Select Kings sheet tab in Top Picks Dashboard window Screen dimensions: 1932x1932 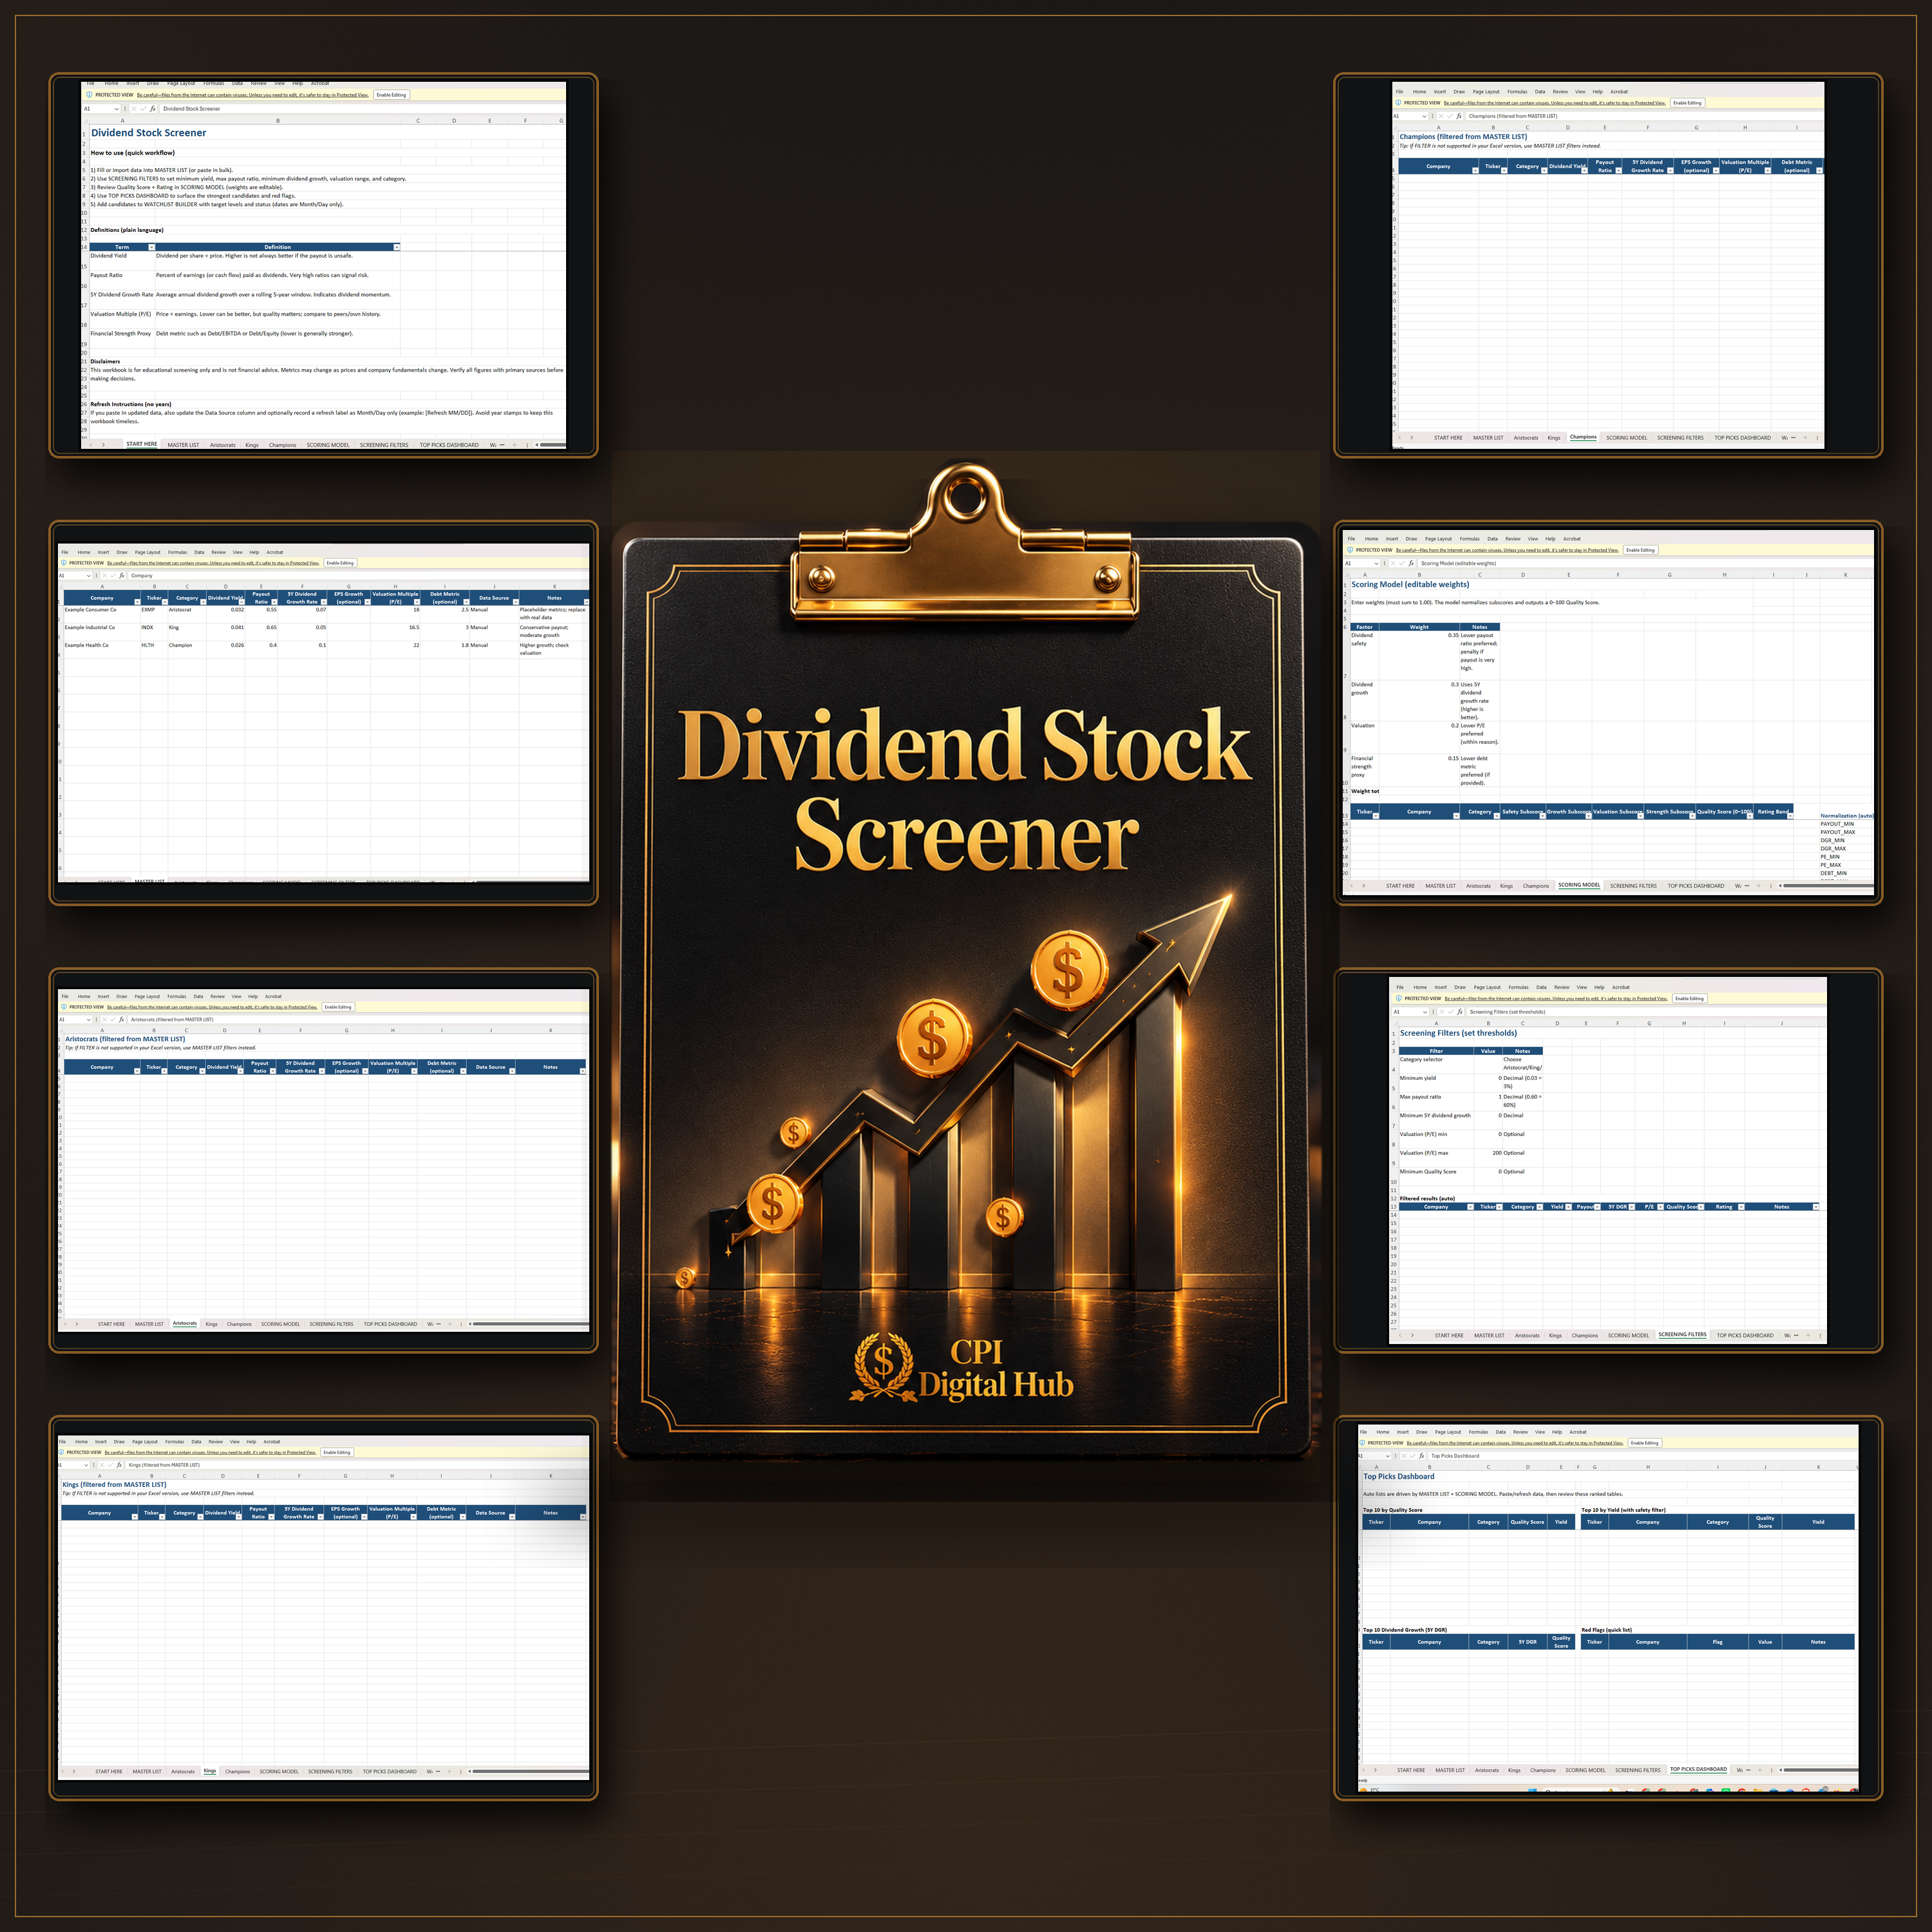[1514, 1771]
